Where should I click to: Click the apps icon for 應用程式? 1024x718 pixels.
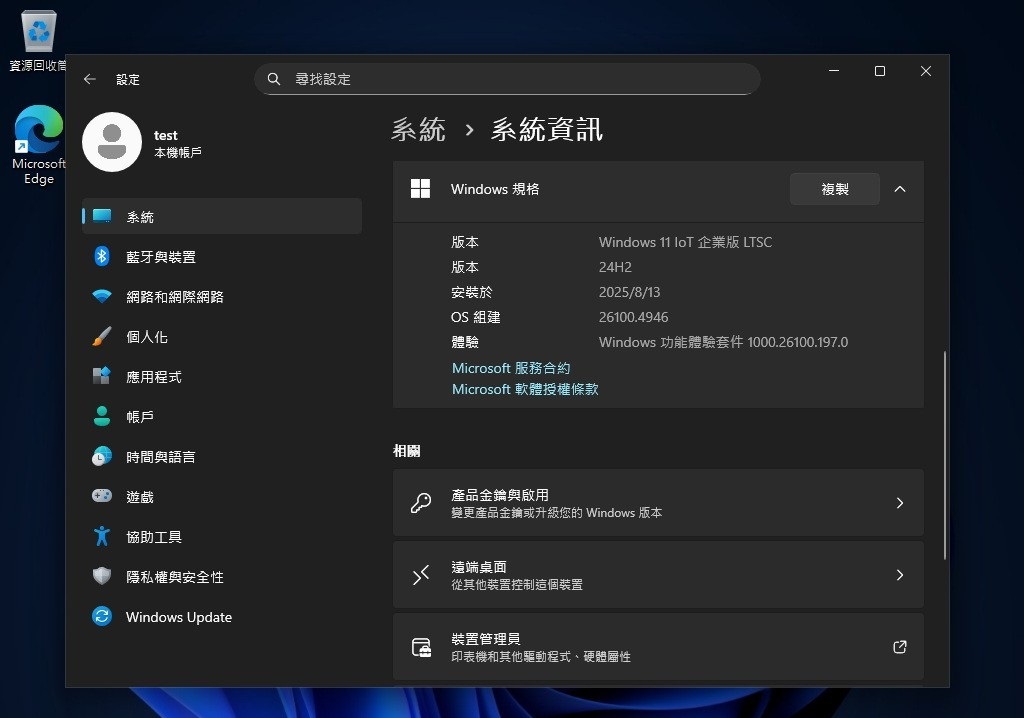[x=102, y=376]
